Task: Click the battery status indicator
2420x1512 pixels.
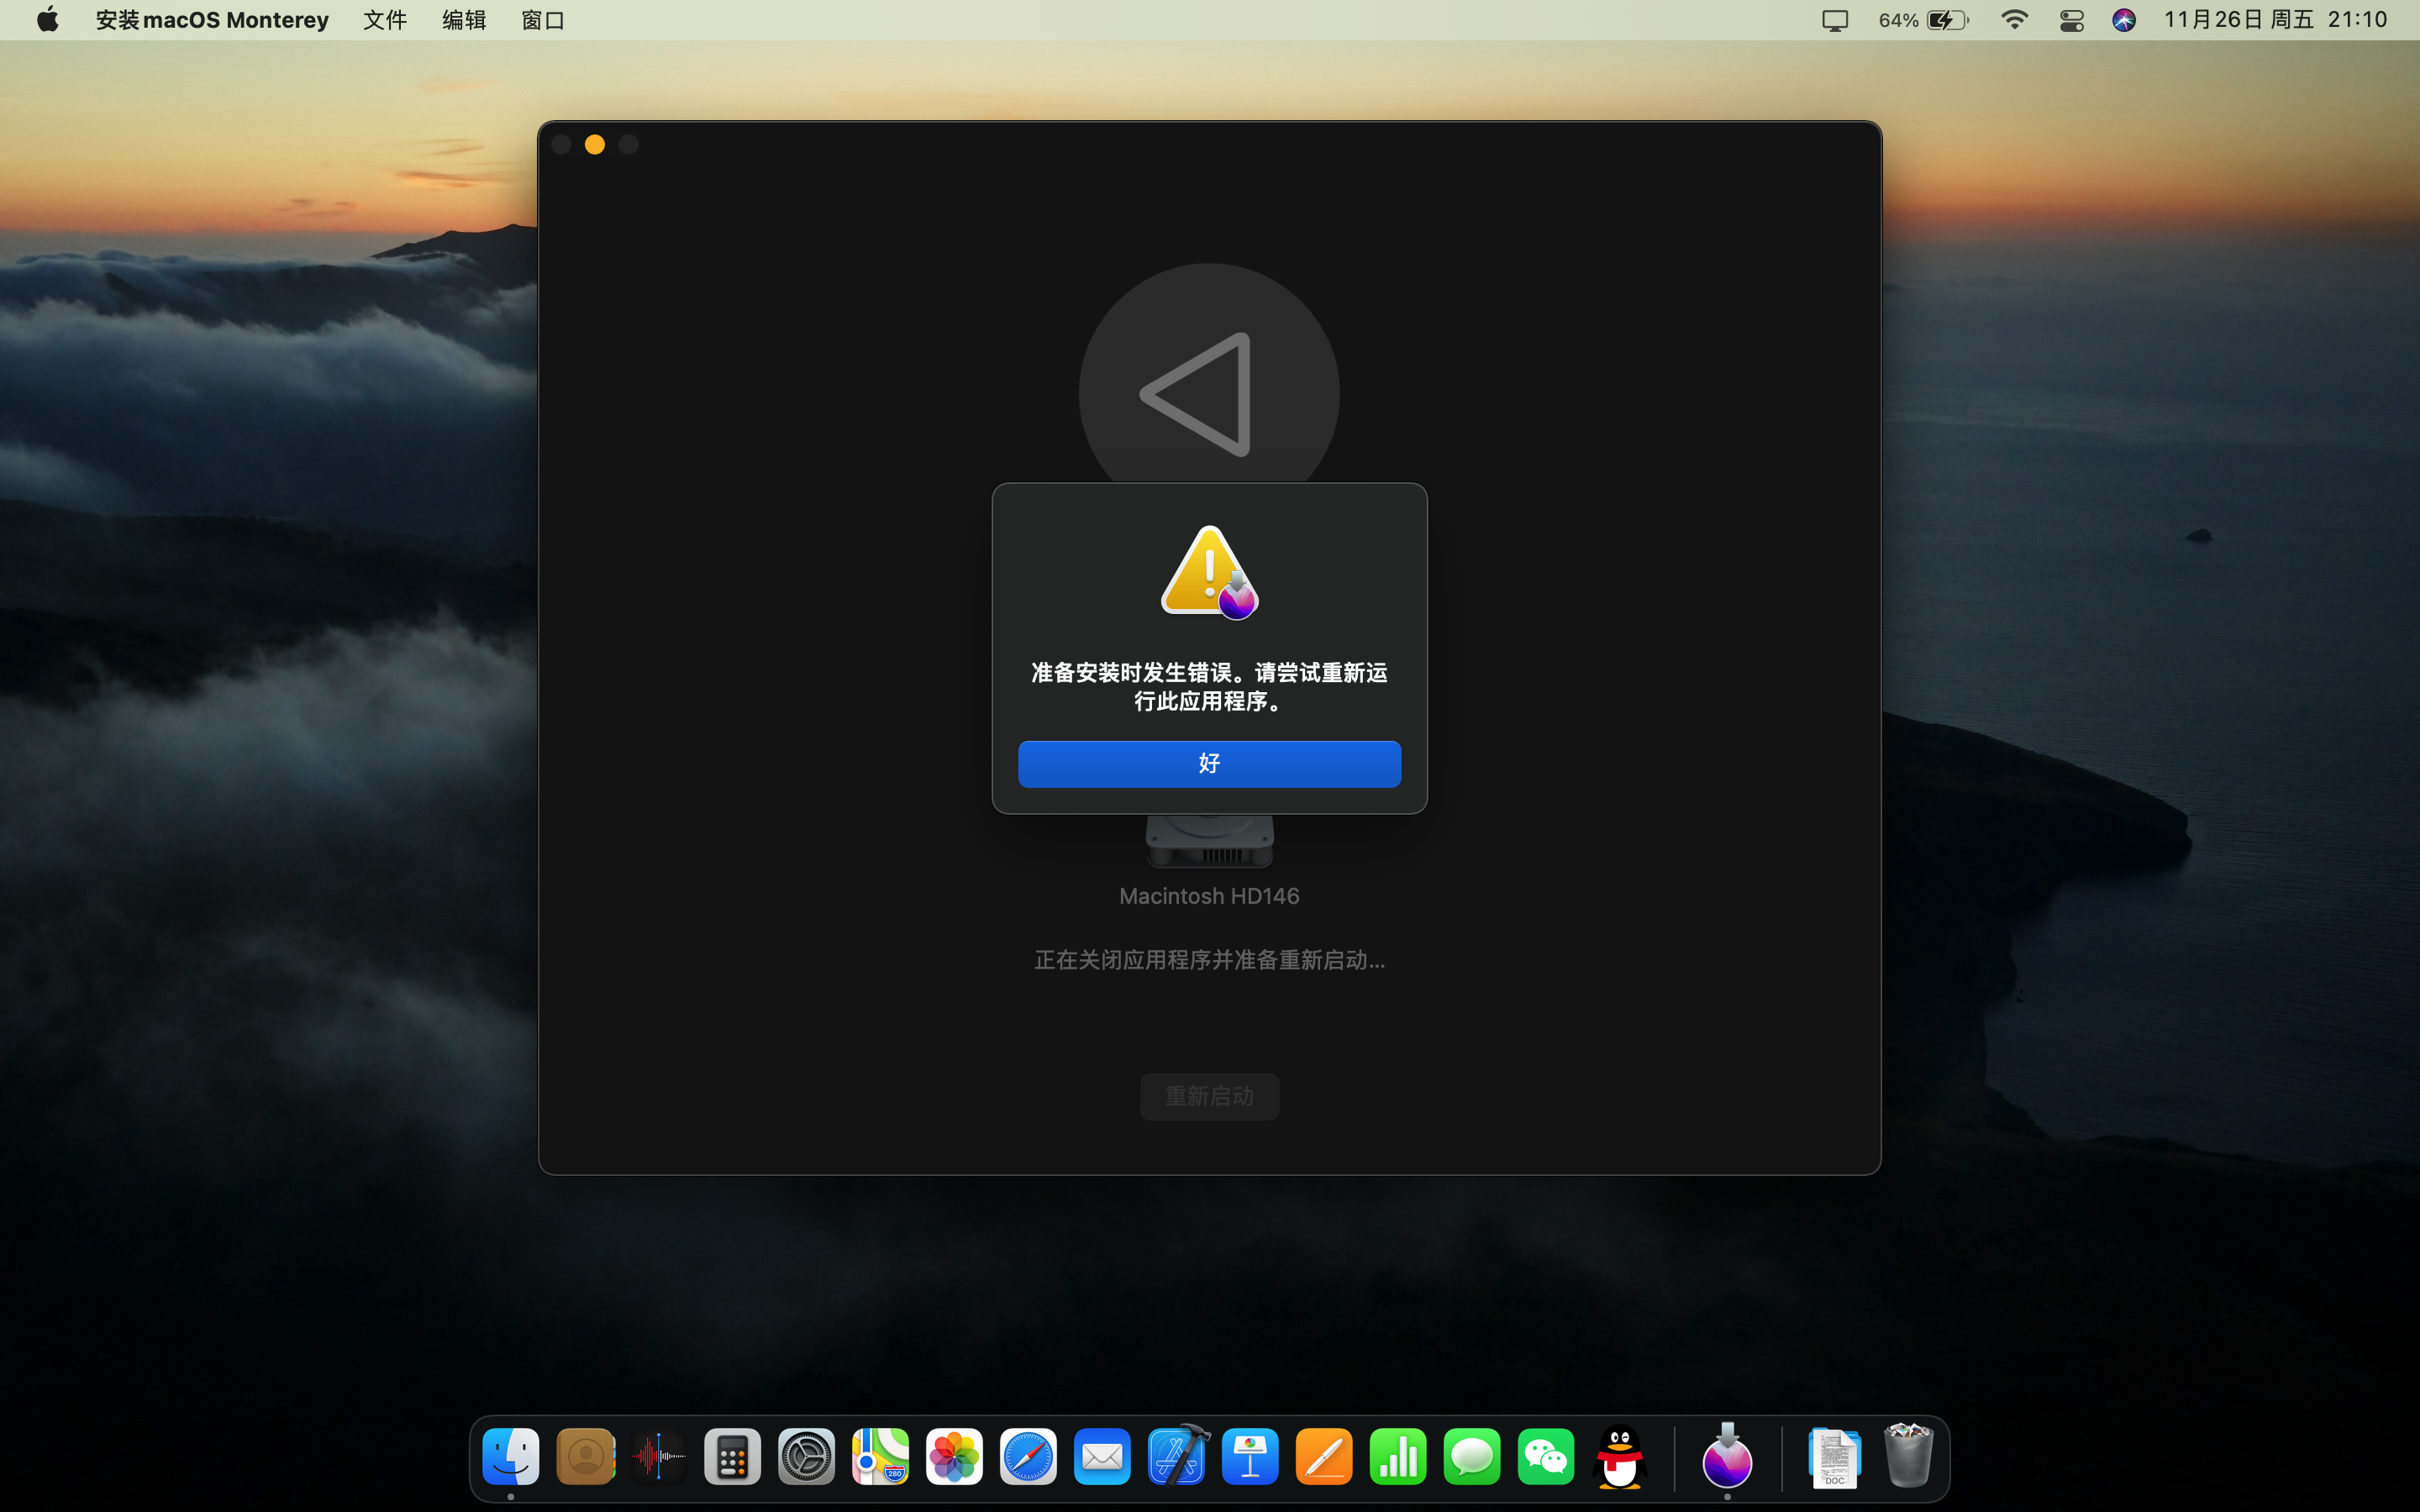Action: [1945, 20]
